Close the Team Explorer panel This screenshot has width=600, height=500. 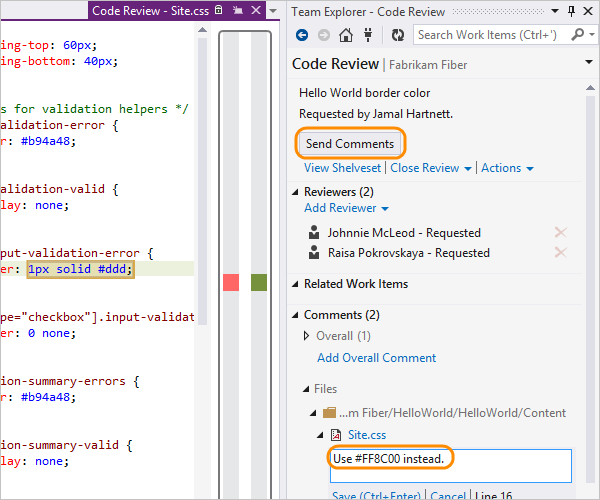pyautogui.click(x=588, y=11)
